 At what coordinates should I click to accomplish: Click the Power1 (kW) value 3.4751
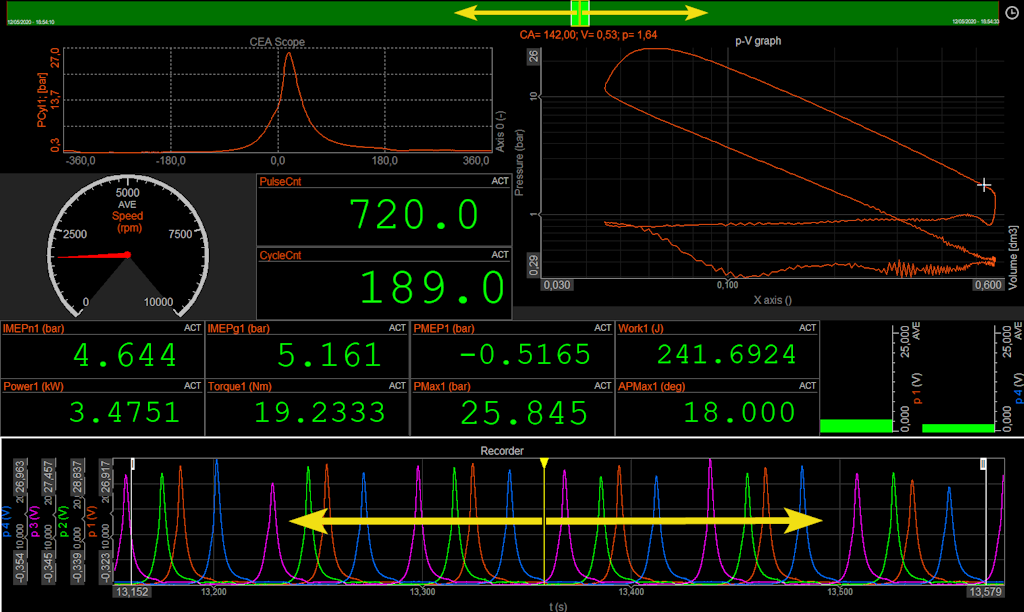124,413
